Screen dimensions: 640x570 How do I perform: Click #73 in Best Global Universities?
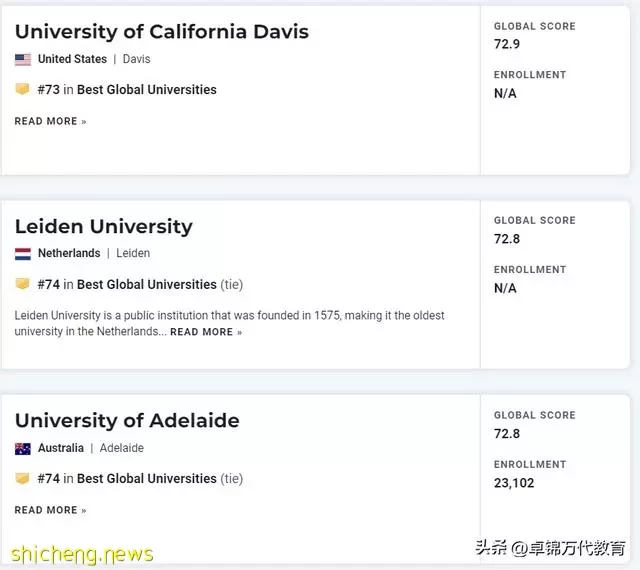tap(127, 89)
